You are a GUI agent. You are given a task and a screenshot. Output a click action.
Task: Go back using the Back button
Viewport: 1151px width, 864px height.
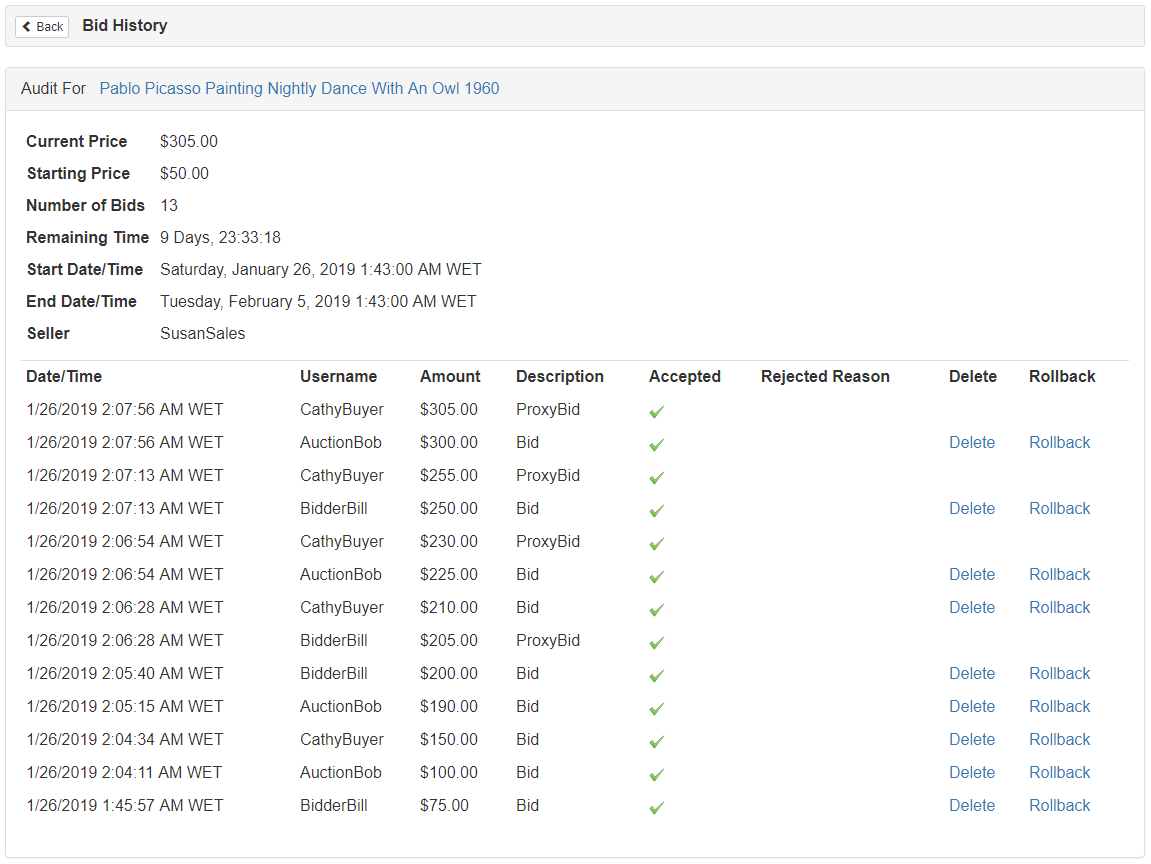[42, 27]
